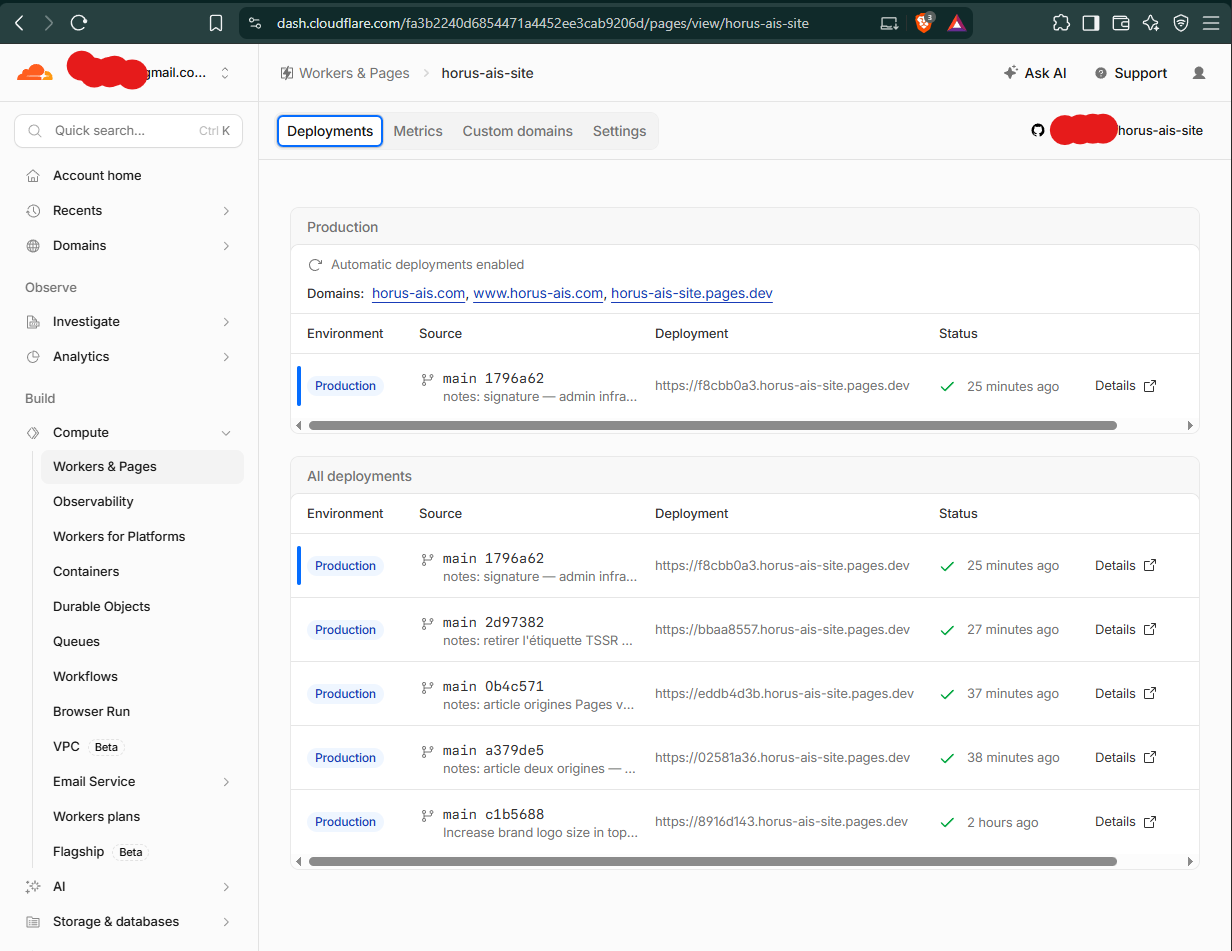This screenshot has width=1232, height=951.
Task: Click the Quick search input field
Action: pos(128,130)
